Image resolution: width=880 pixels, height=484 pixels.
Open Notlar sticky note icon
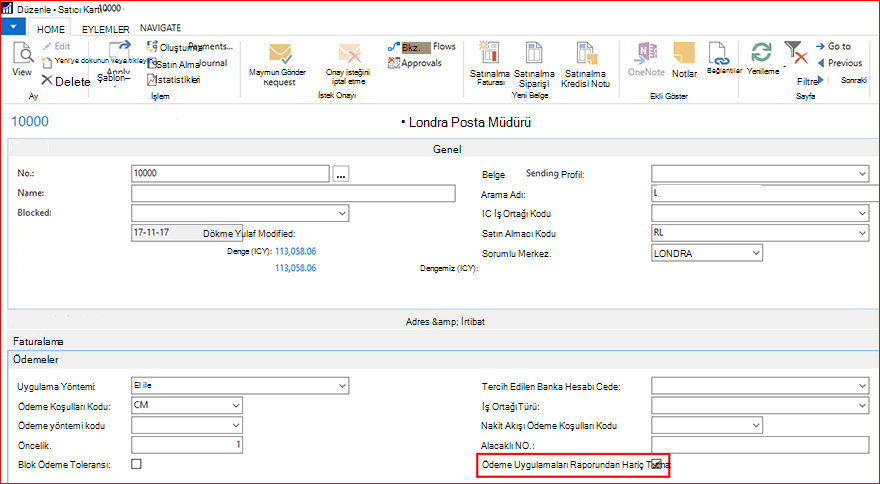(x=684, y=53)
